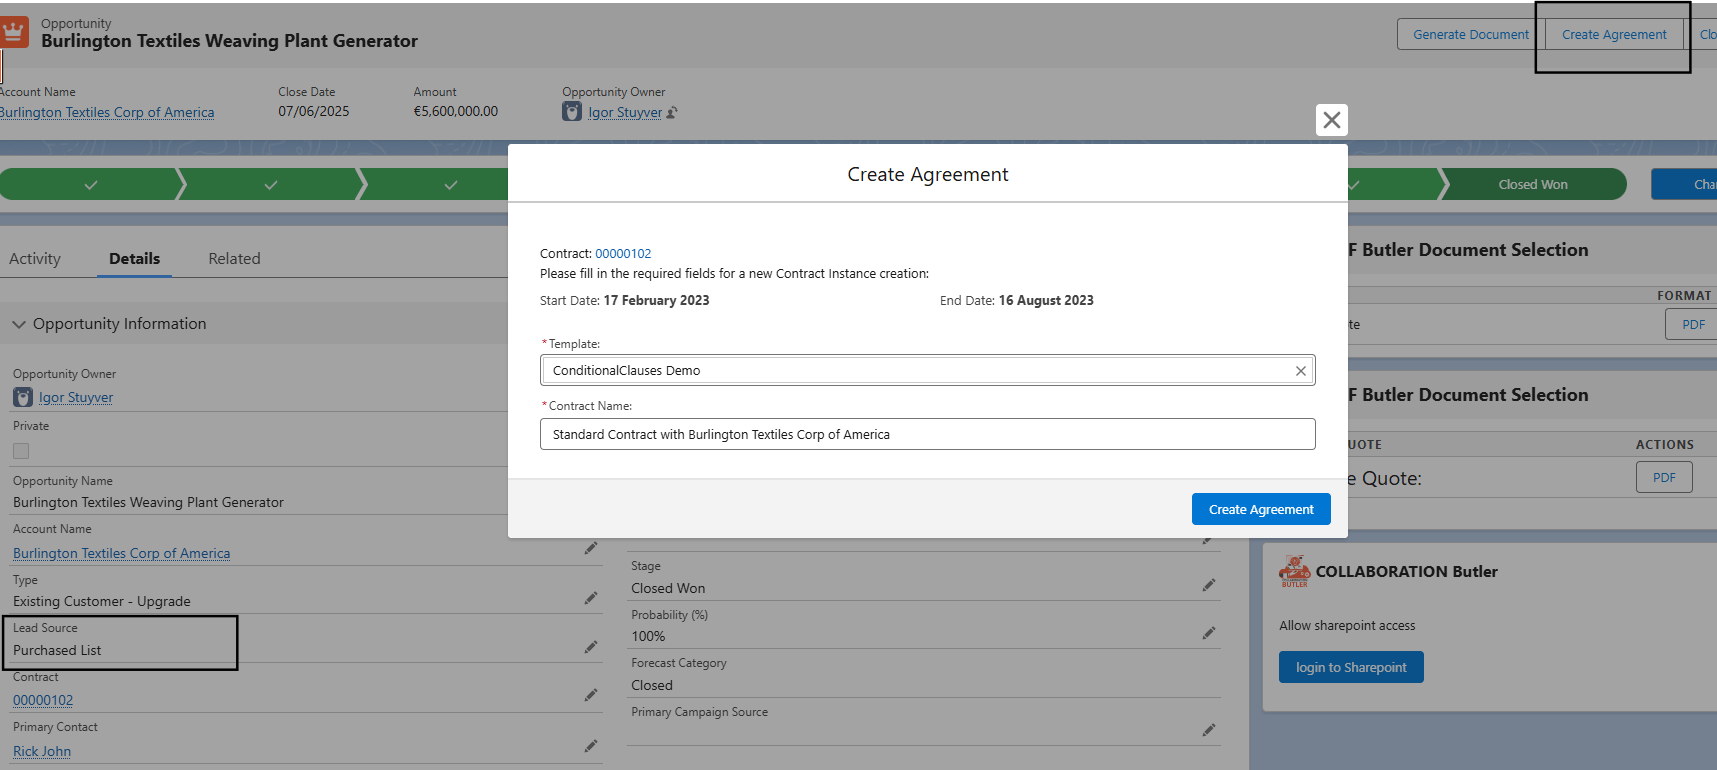
Task: Select the second completed path stage
Action: click(x=270, y=184)
